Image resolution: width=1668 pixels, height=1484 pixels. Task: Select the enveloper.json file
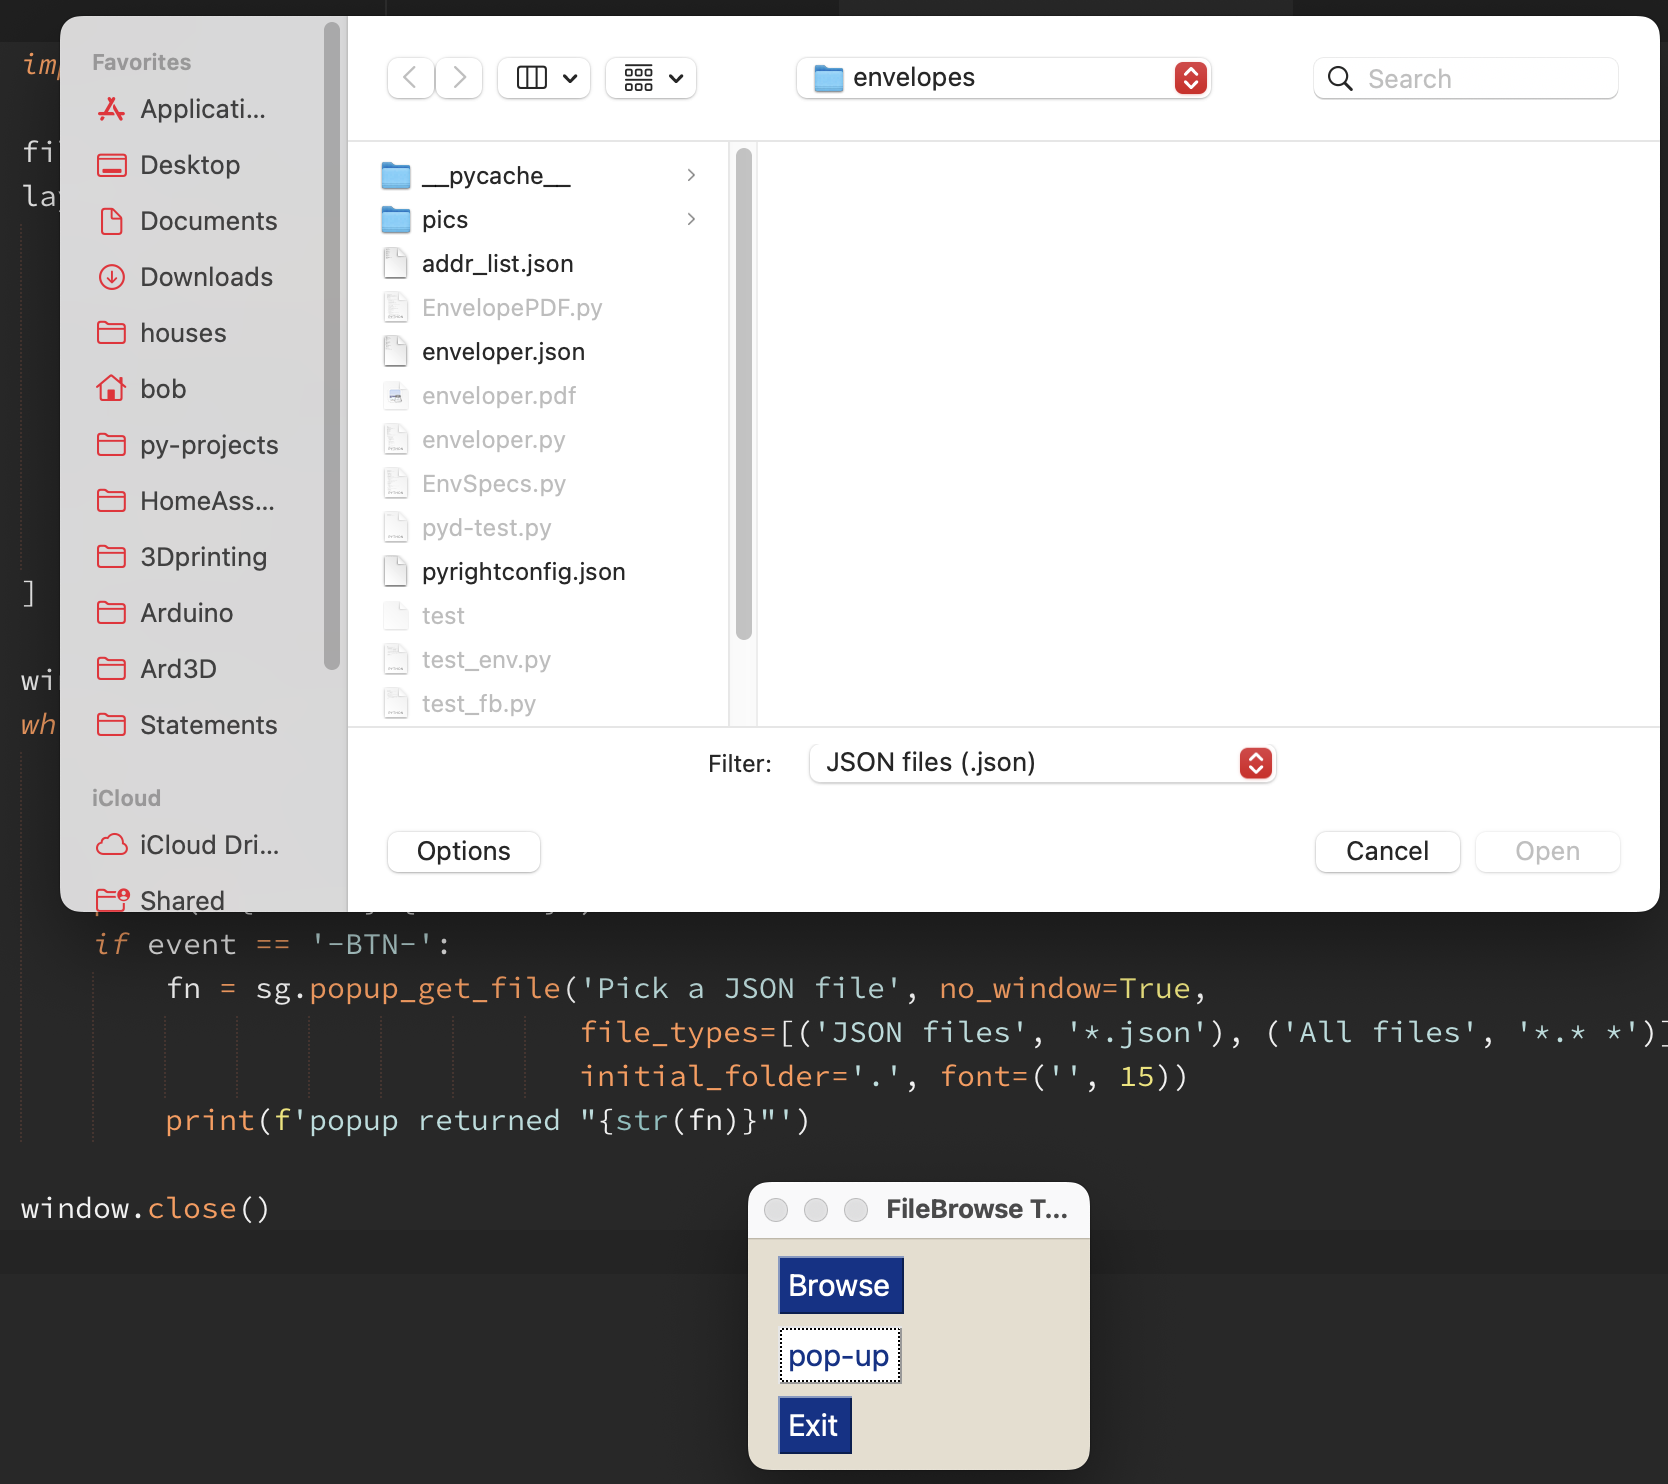(x=503, y=351)
